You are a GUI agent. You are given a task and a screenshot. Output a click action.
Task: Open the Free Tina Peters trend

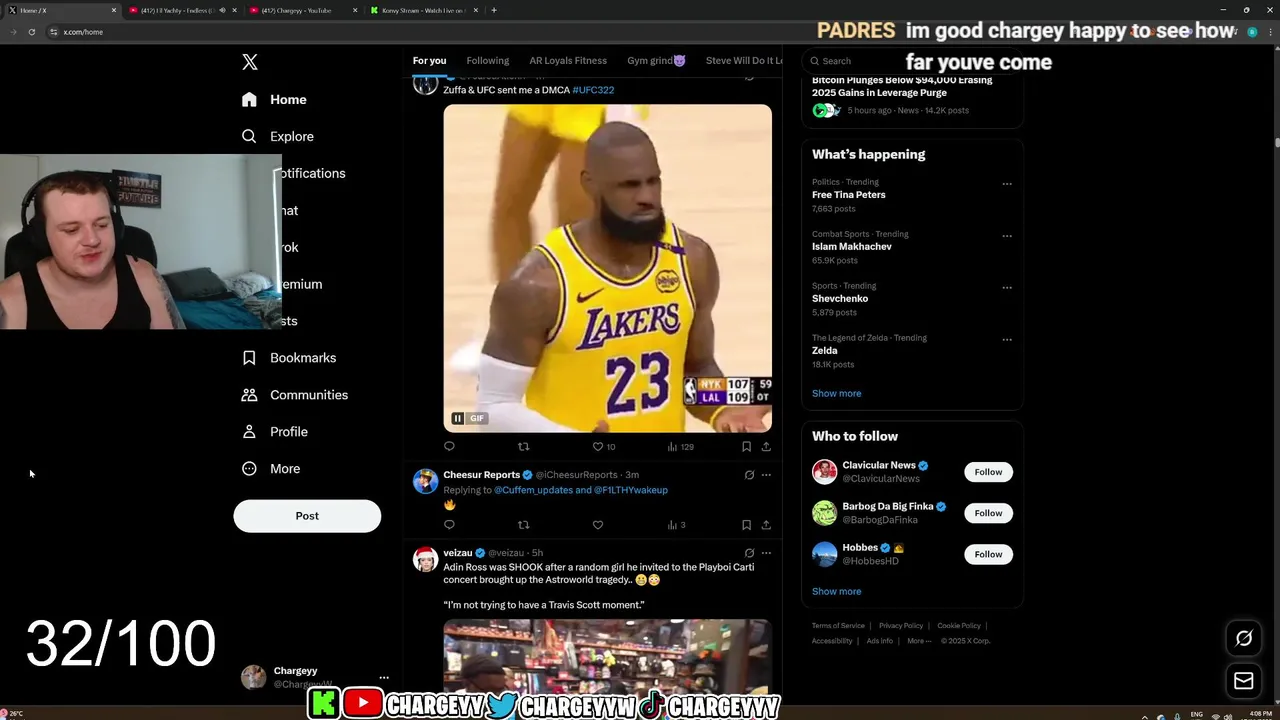click(849, 195)
